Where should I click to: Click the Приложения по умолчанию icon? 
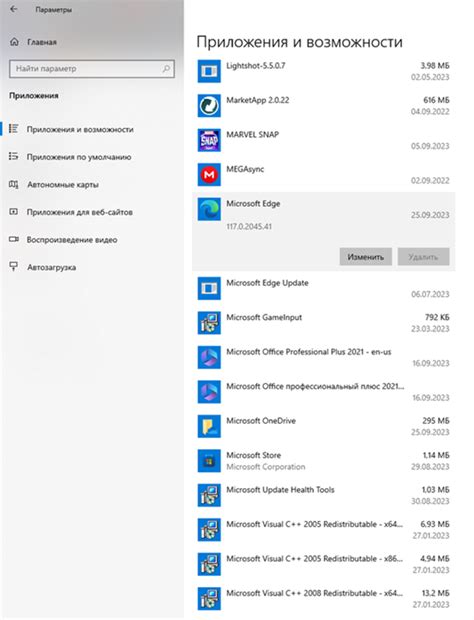14,157
